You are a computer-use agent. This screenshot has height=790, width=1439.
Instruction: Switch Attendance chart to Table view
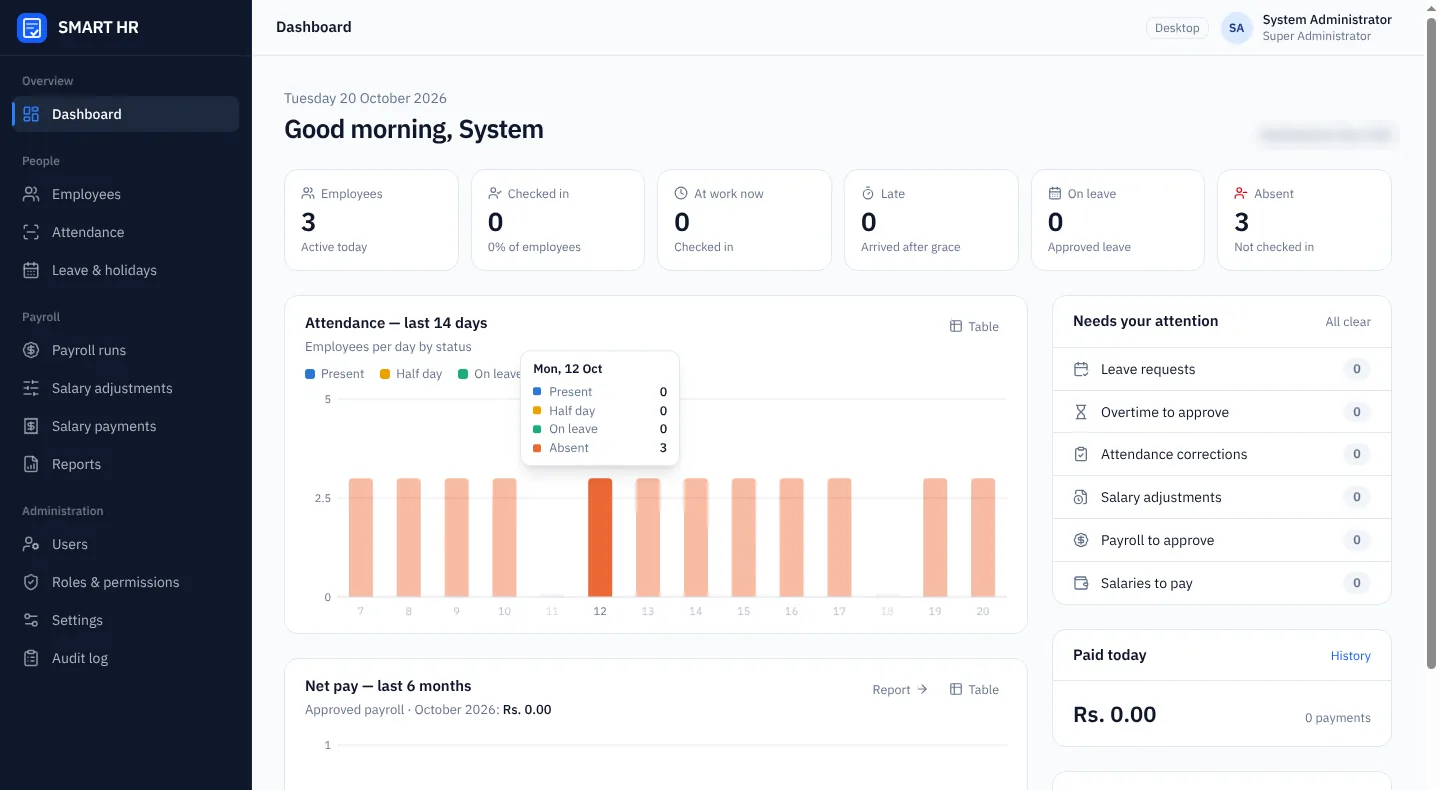[974, 326]
